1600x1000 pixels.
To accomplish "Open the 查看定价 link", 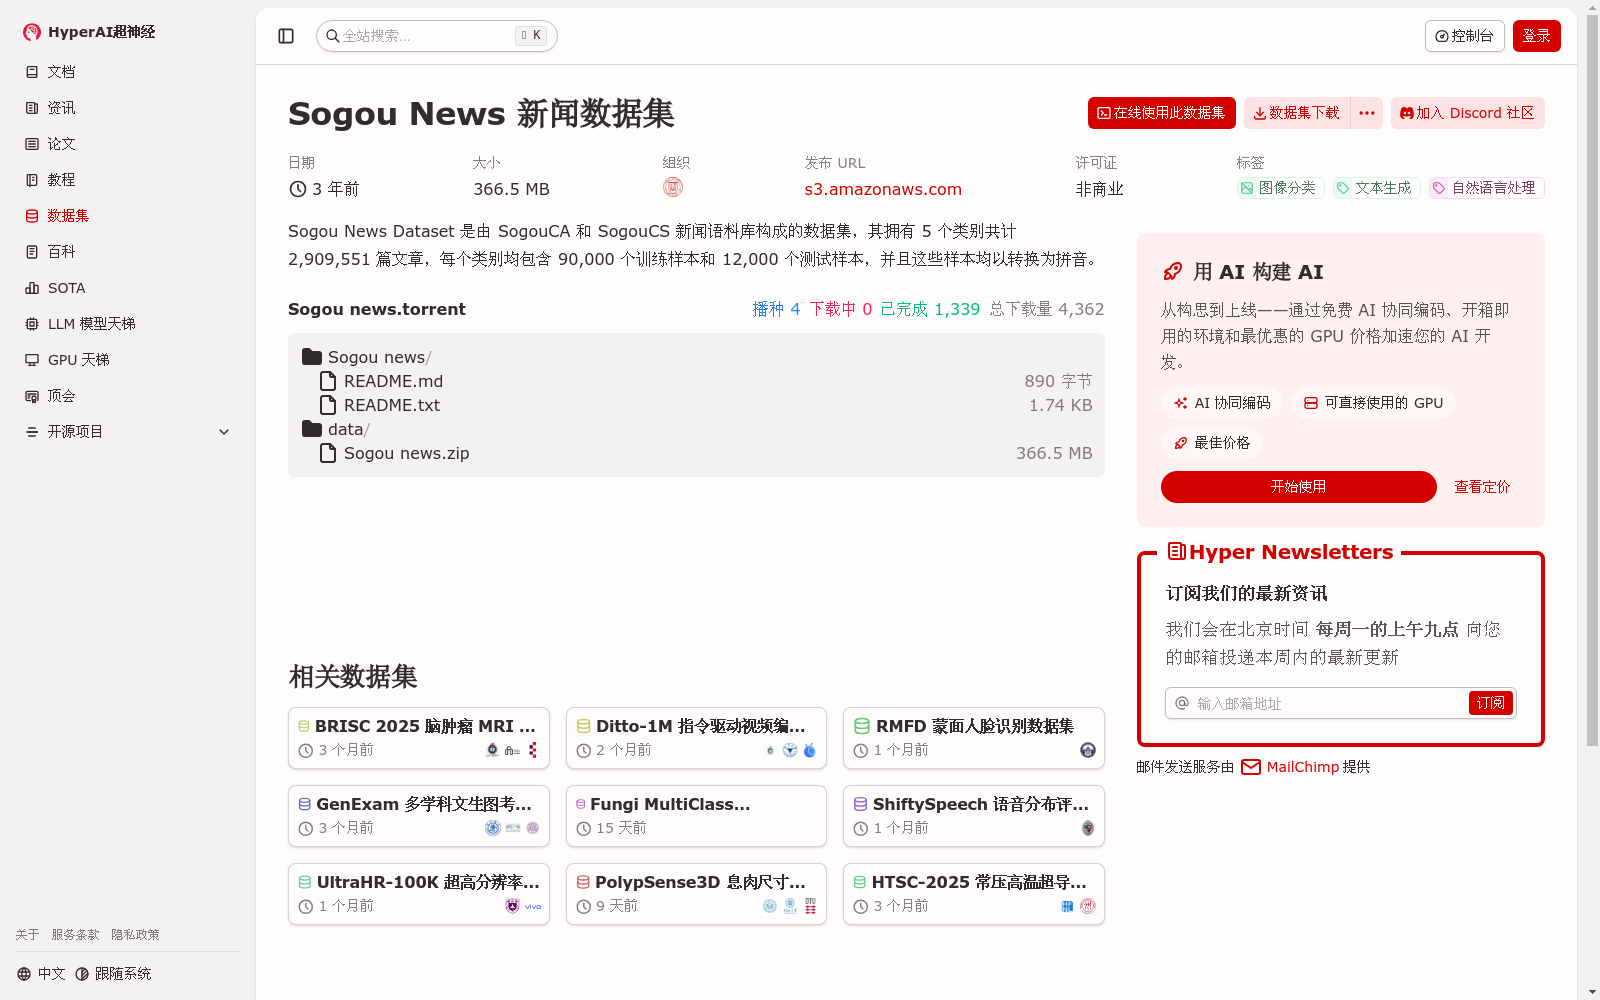I will click(x=1482, y=487).
